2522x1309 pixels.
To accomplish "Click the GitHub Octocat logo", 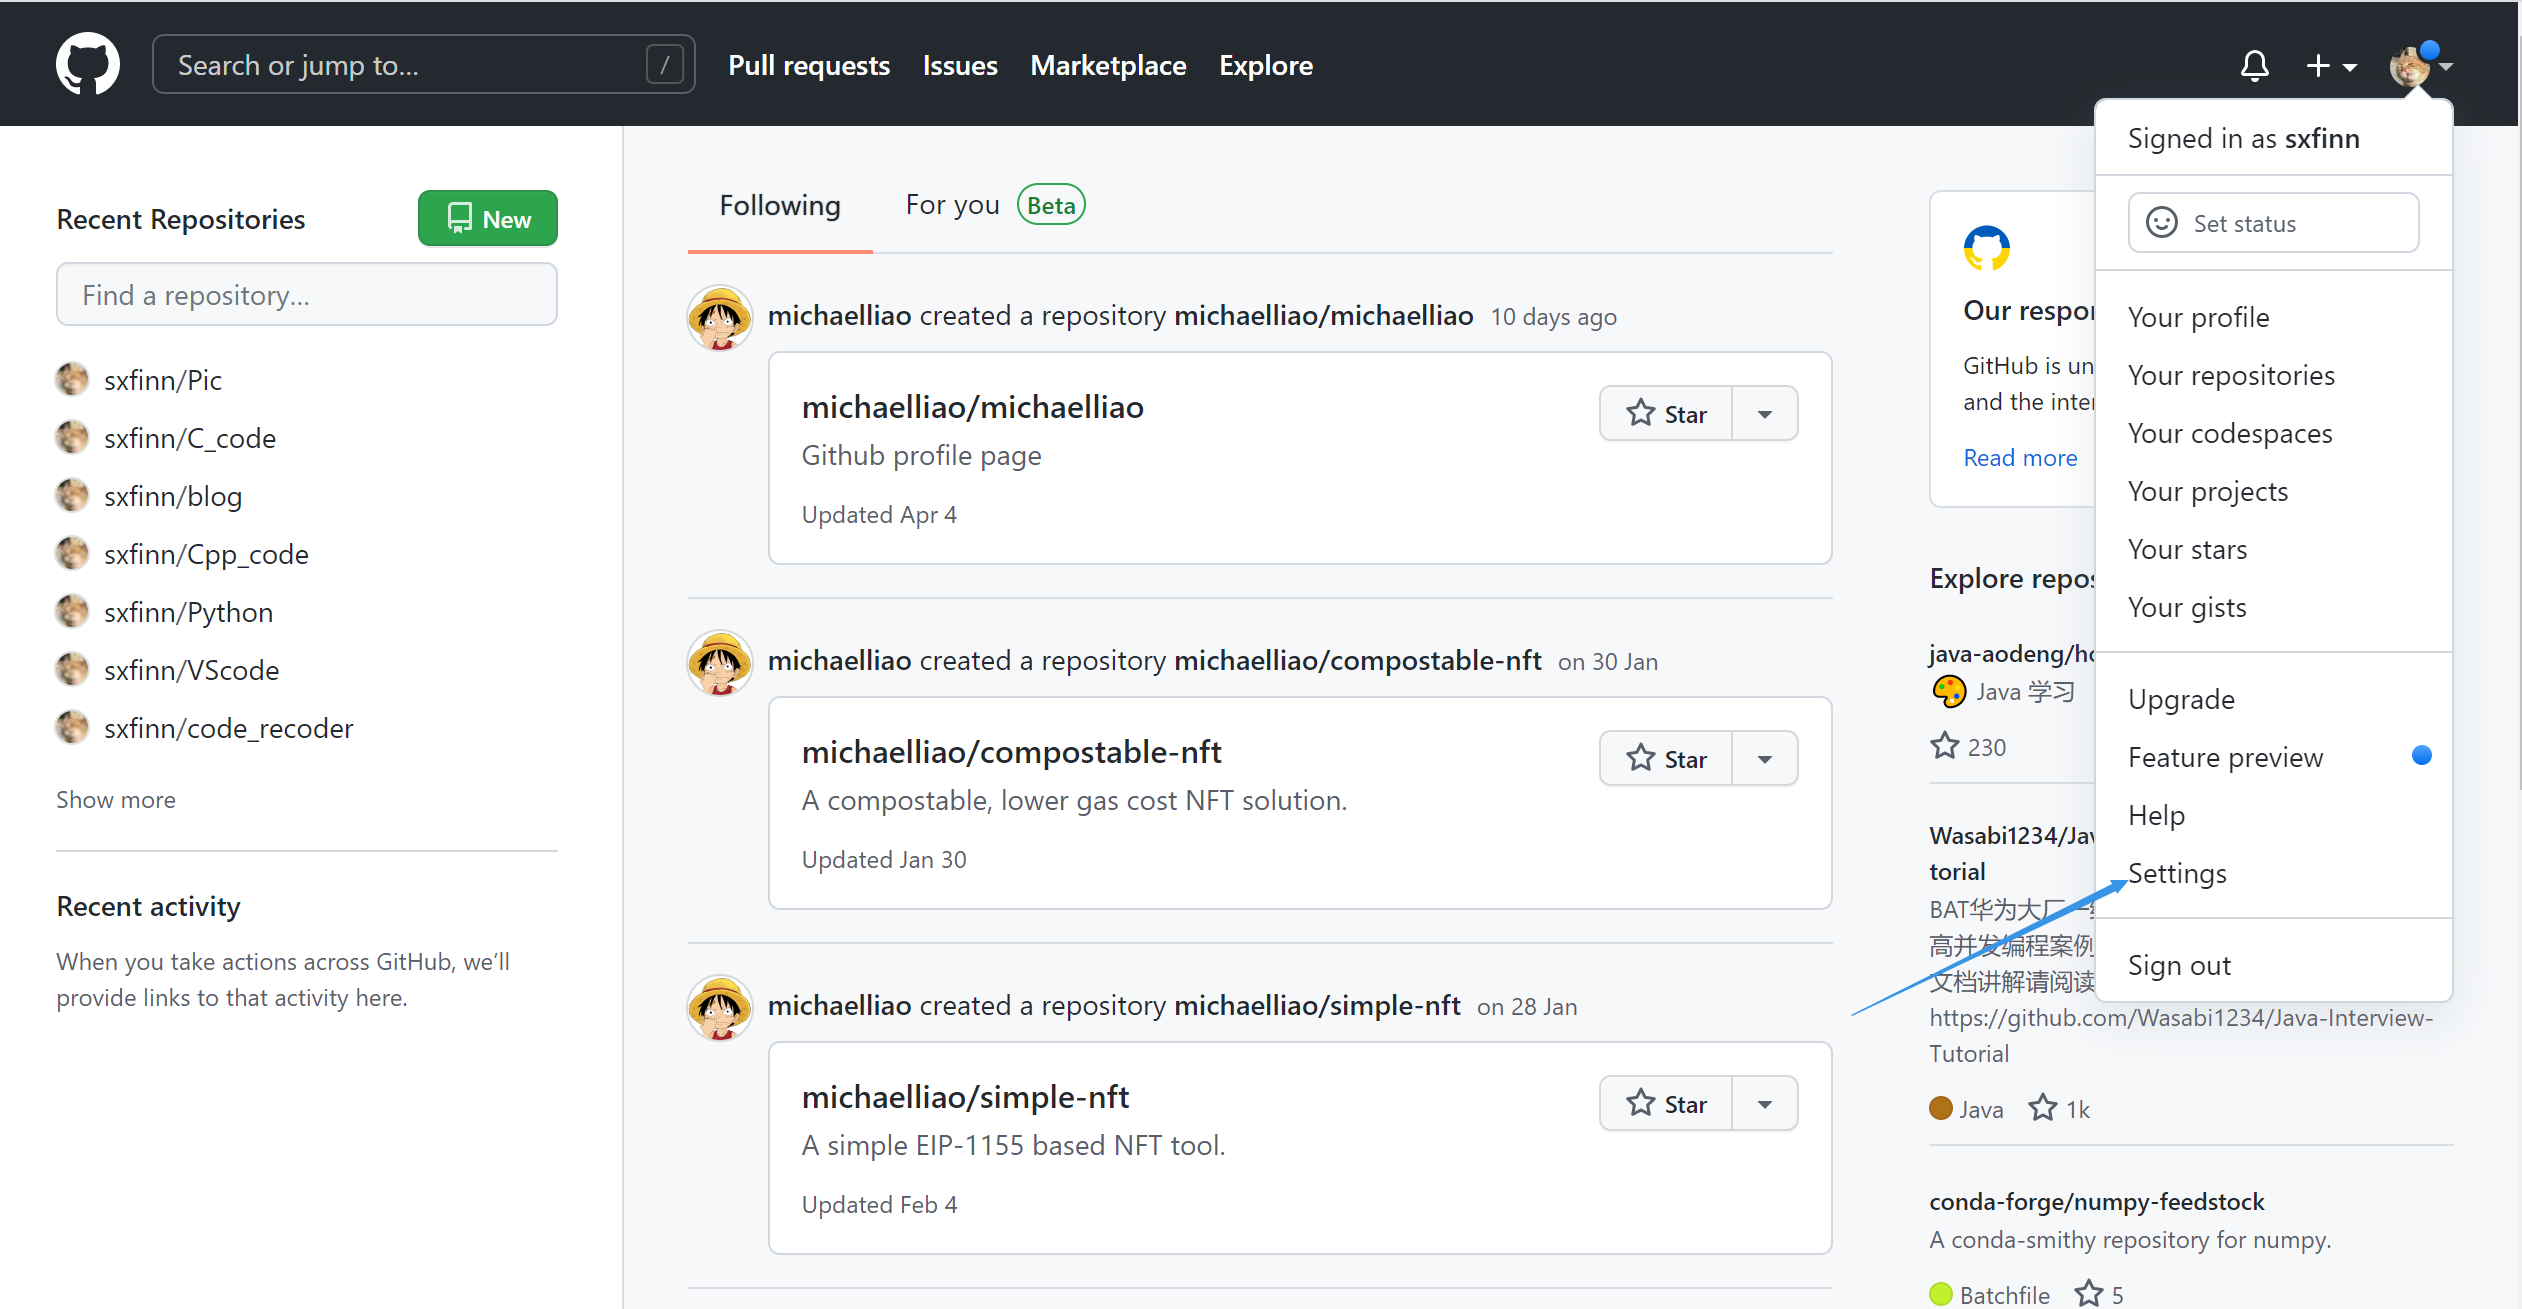I will coord(88,65).
